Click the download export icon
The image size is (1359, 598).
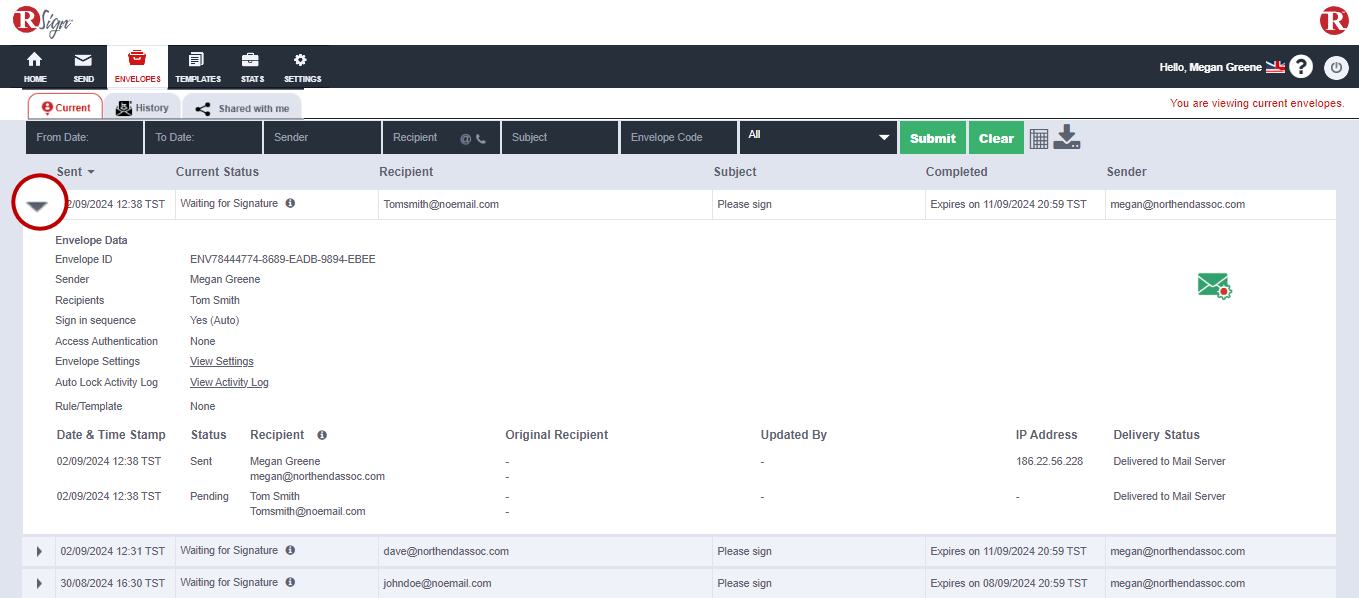pyautogui.click(x=1067, y=137)
